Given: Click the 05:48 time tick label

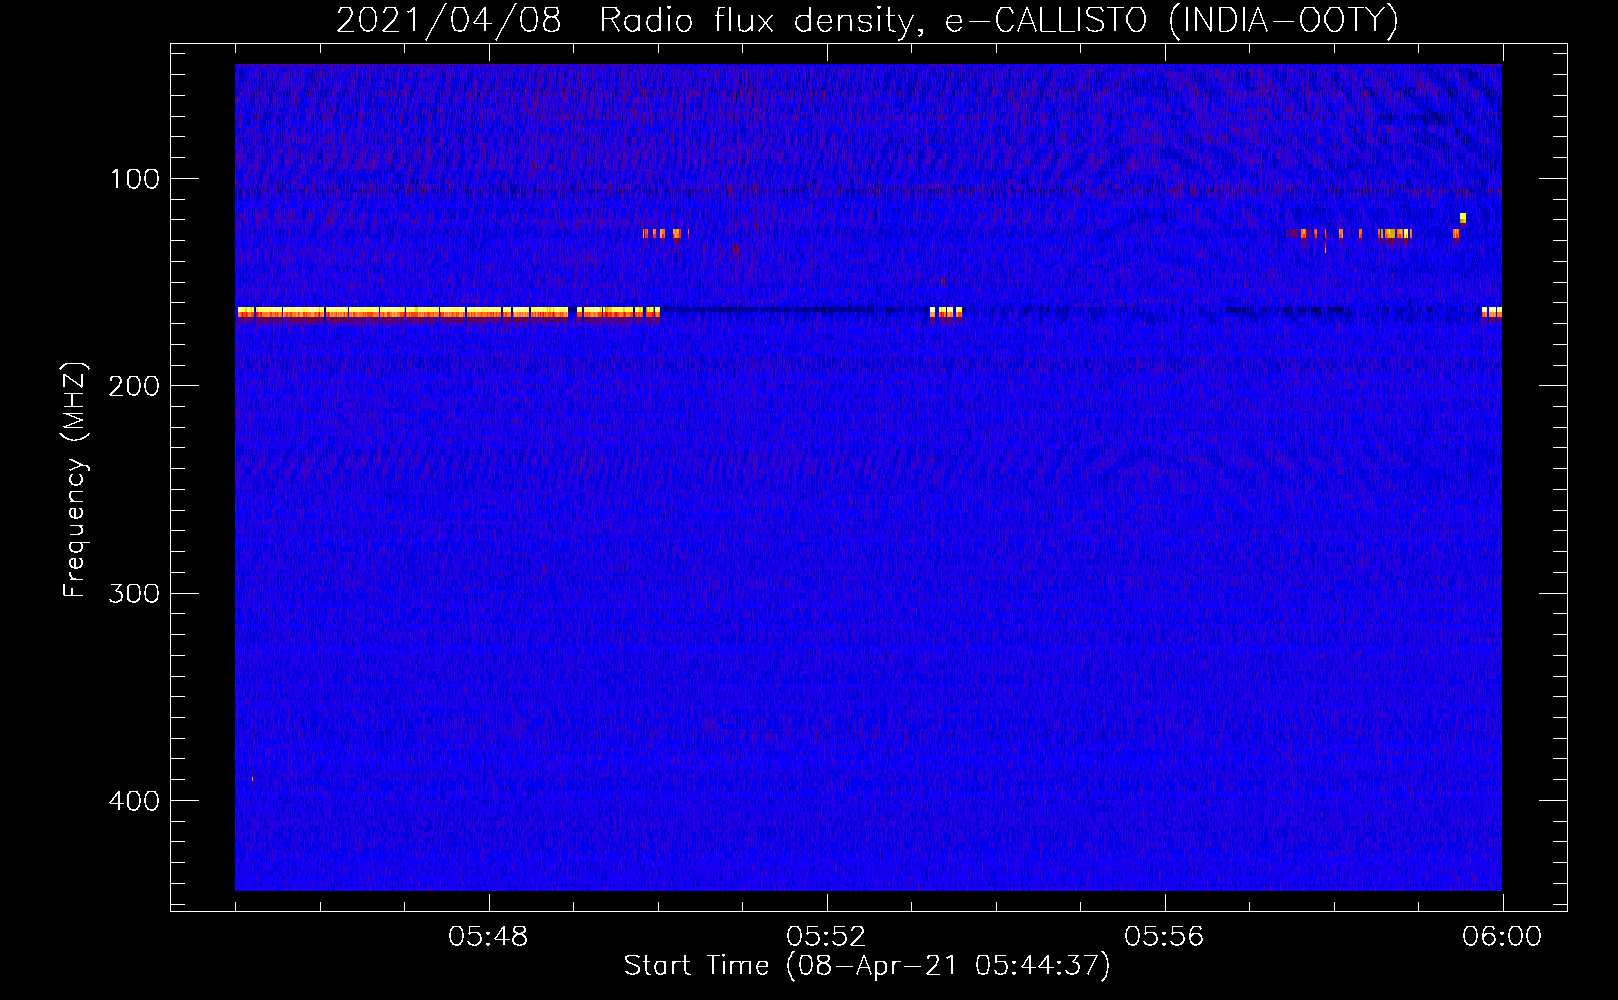Looking at the screenshot, I should tap(488, 937).
